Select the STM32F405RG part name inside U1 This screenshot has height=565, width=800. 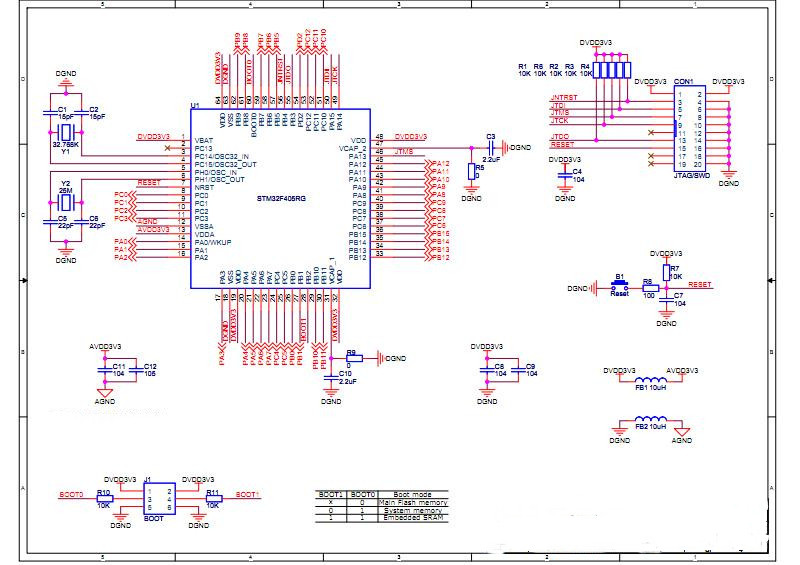click(x=281, y=199)
